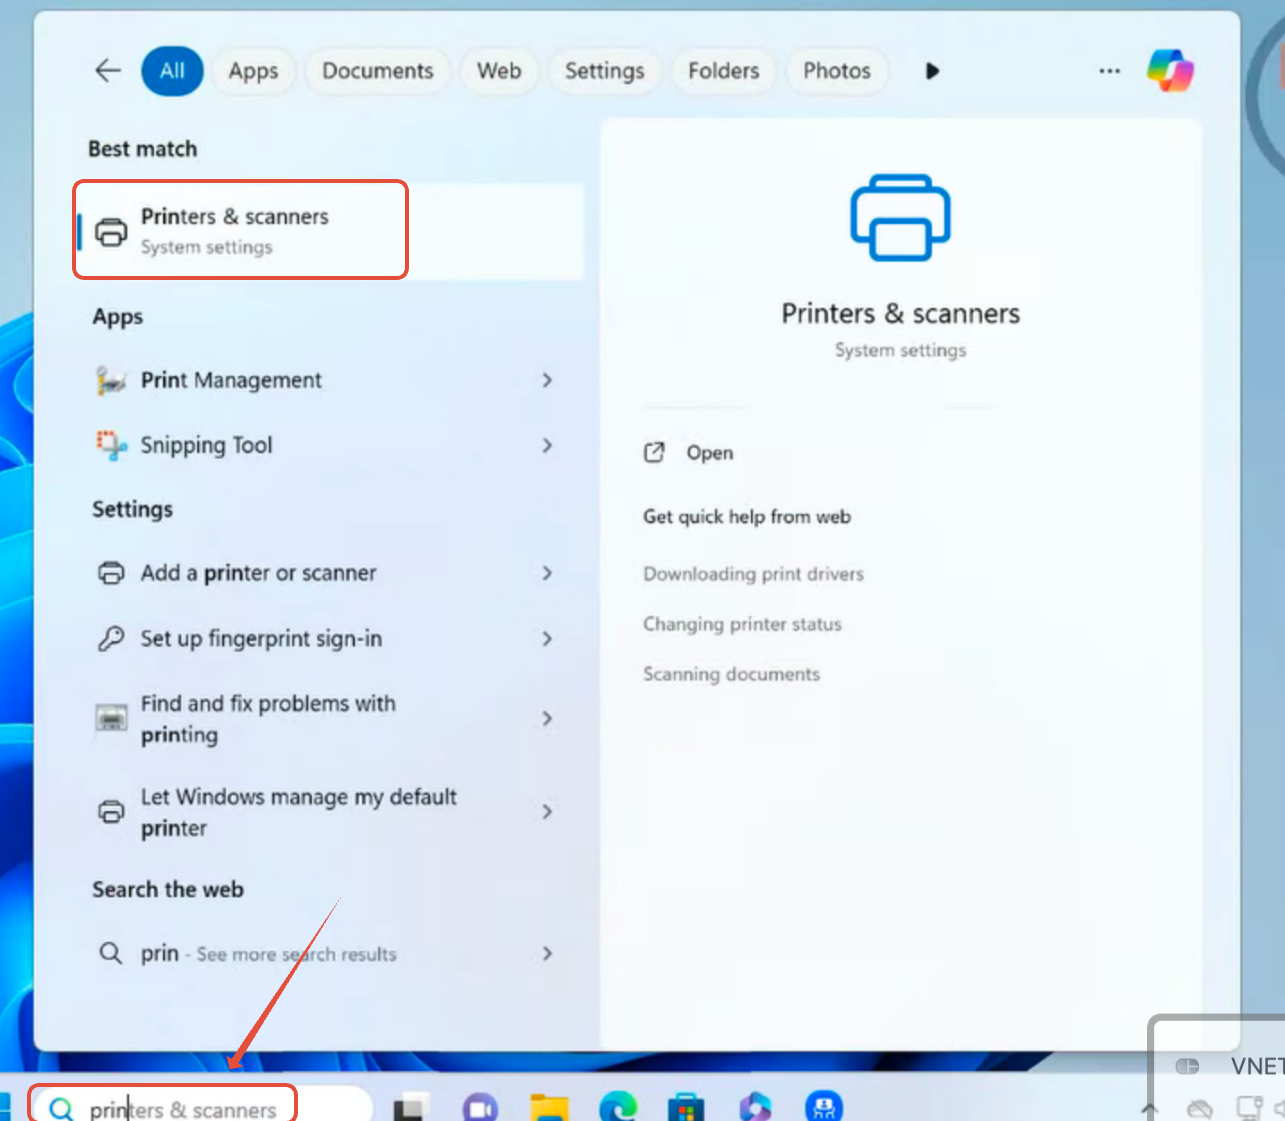
Task: Click key icon beside fingerprint sign-in
Action: [111, 638]
